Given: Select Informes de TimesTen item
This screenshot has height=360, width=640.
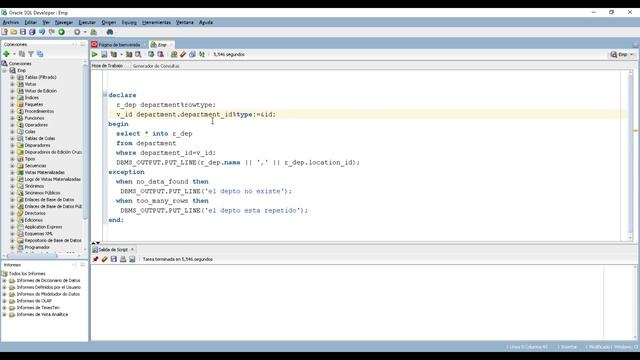Looking at the screenshot, I should click(x=38, y=308).
